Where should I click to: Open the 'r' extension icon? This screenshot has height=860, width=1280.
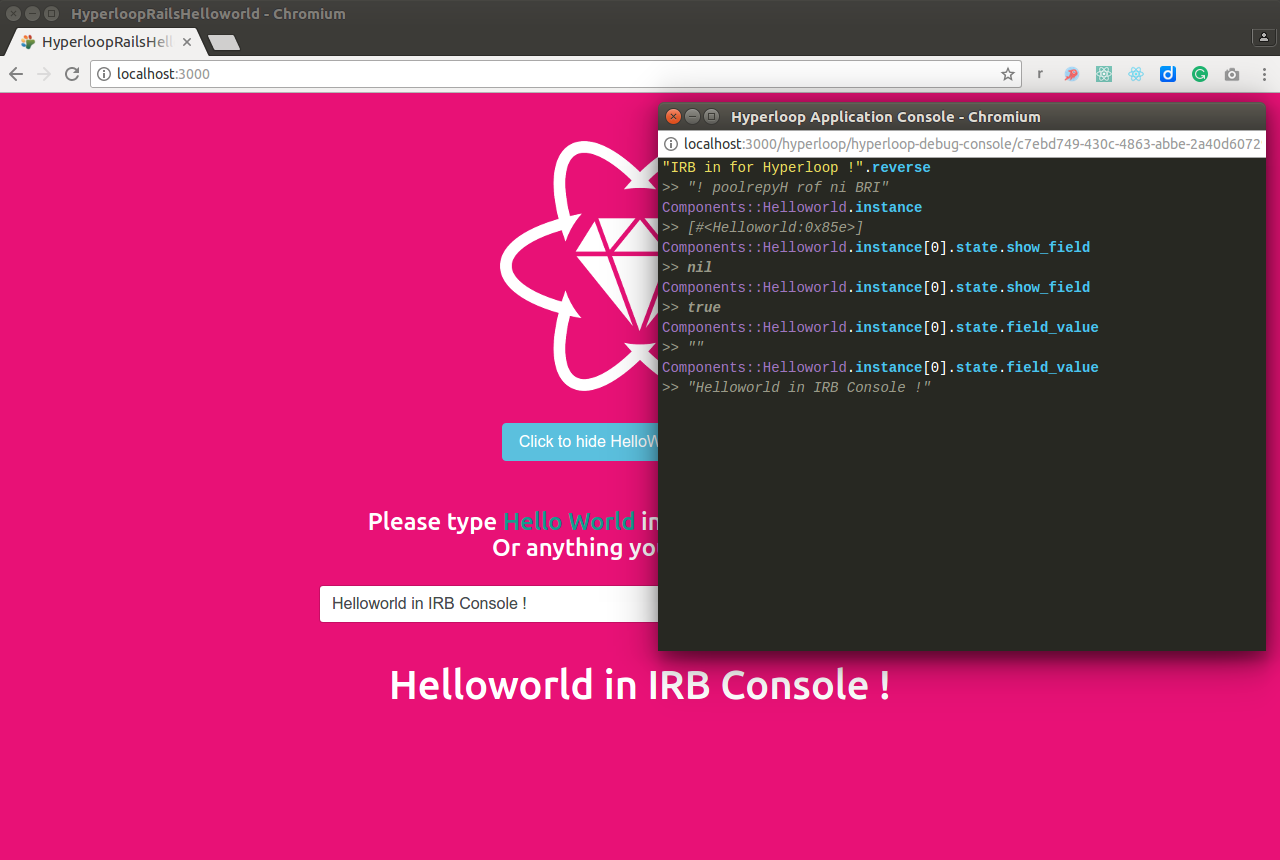coord(1040,74)
